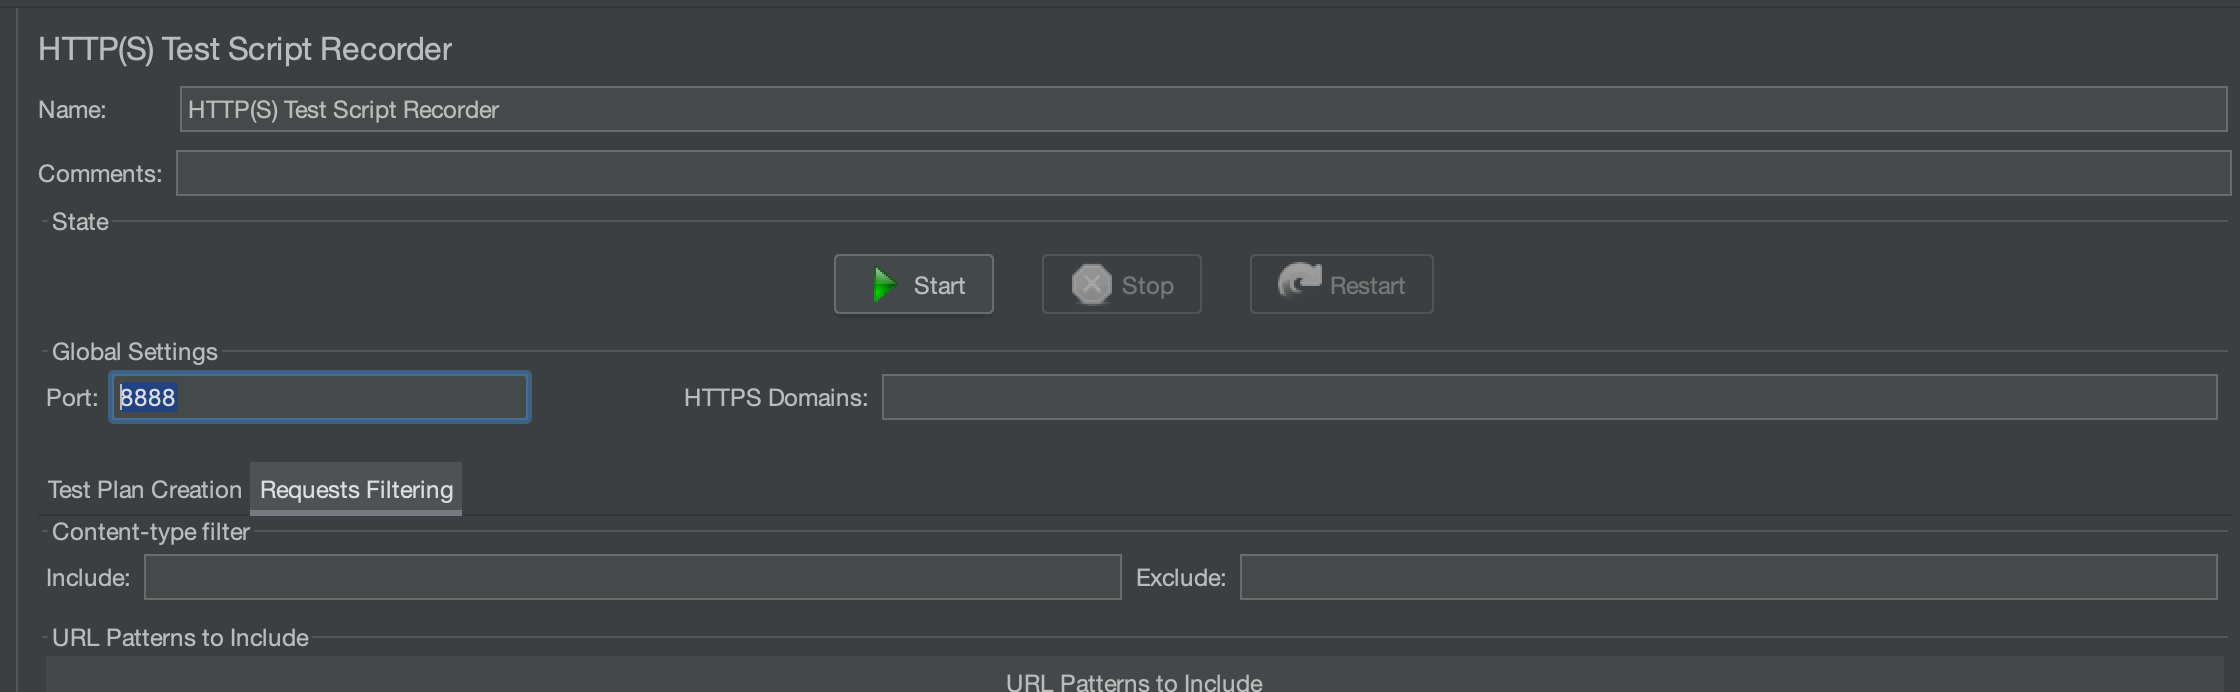Click the Exclude: label

[1180, 577]
